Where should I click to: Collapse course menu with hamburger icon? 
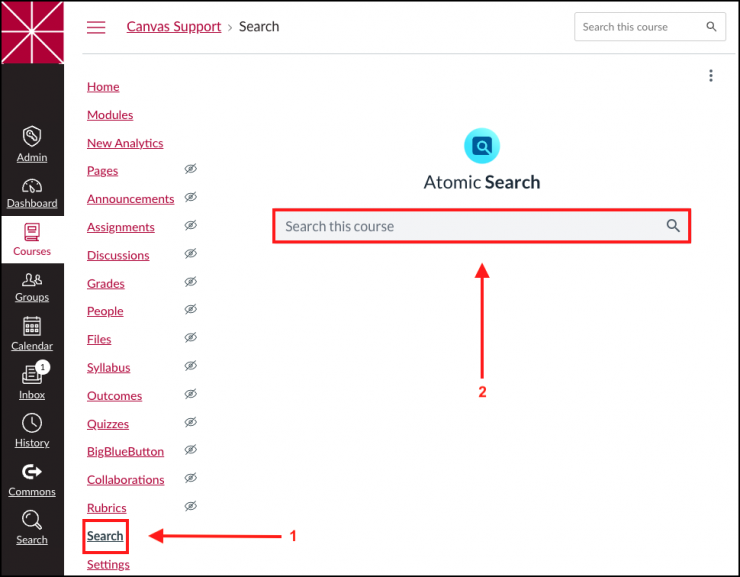pos(96,27)
